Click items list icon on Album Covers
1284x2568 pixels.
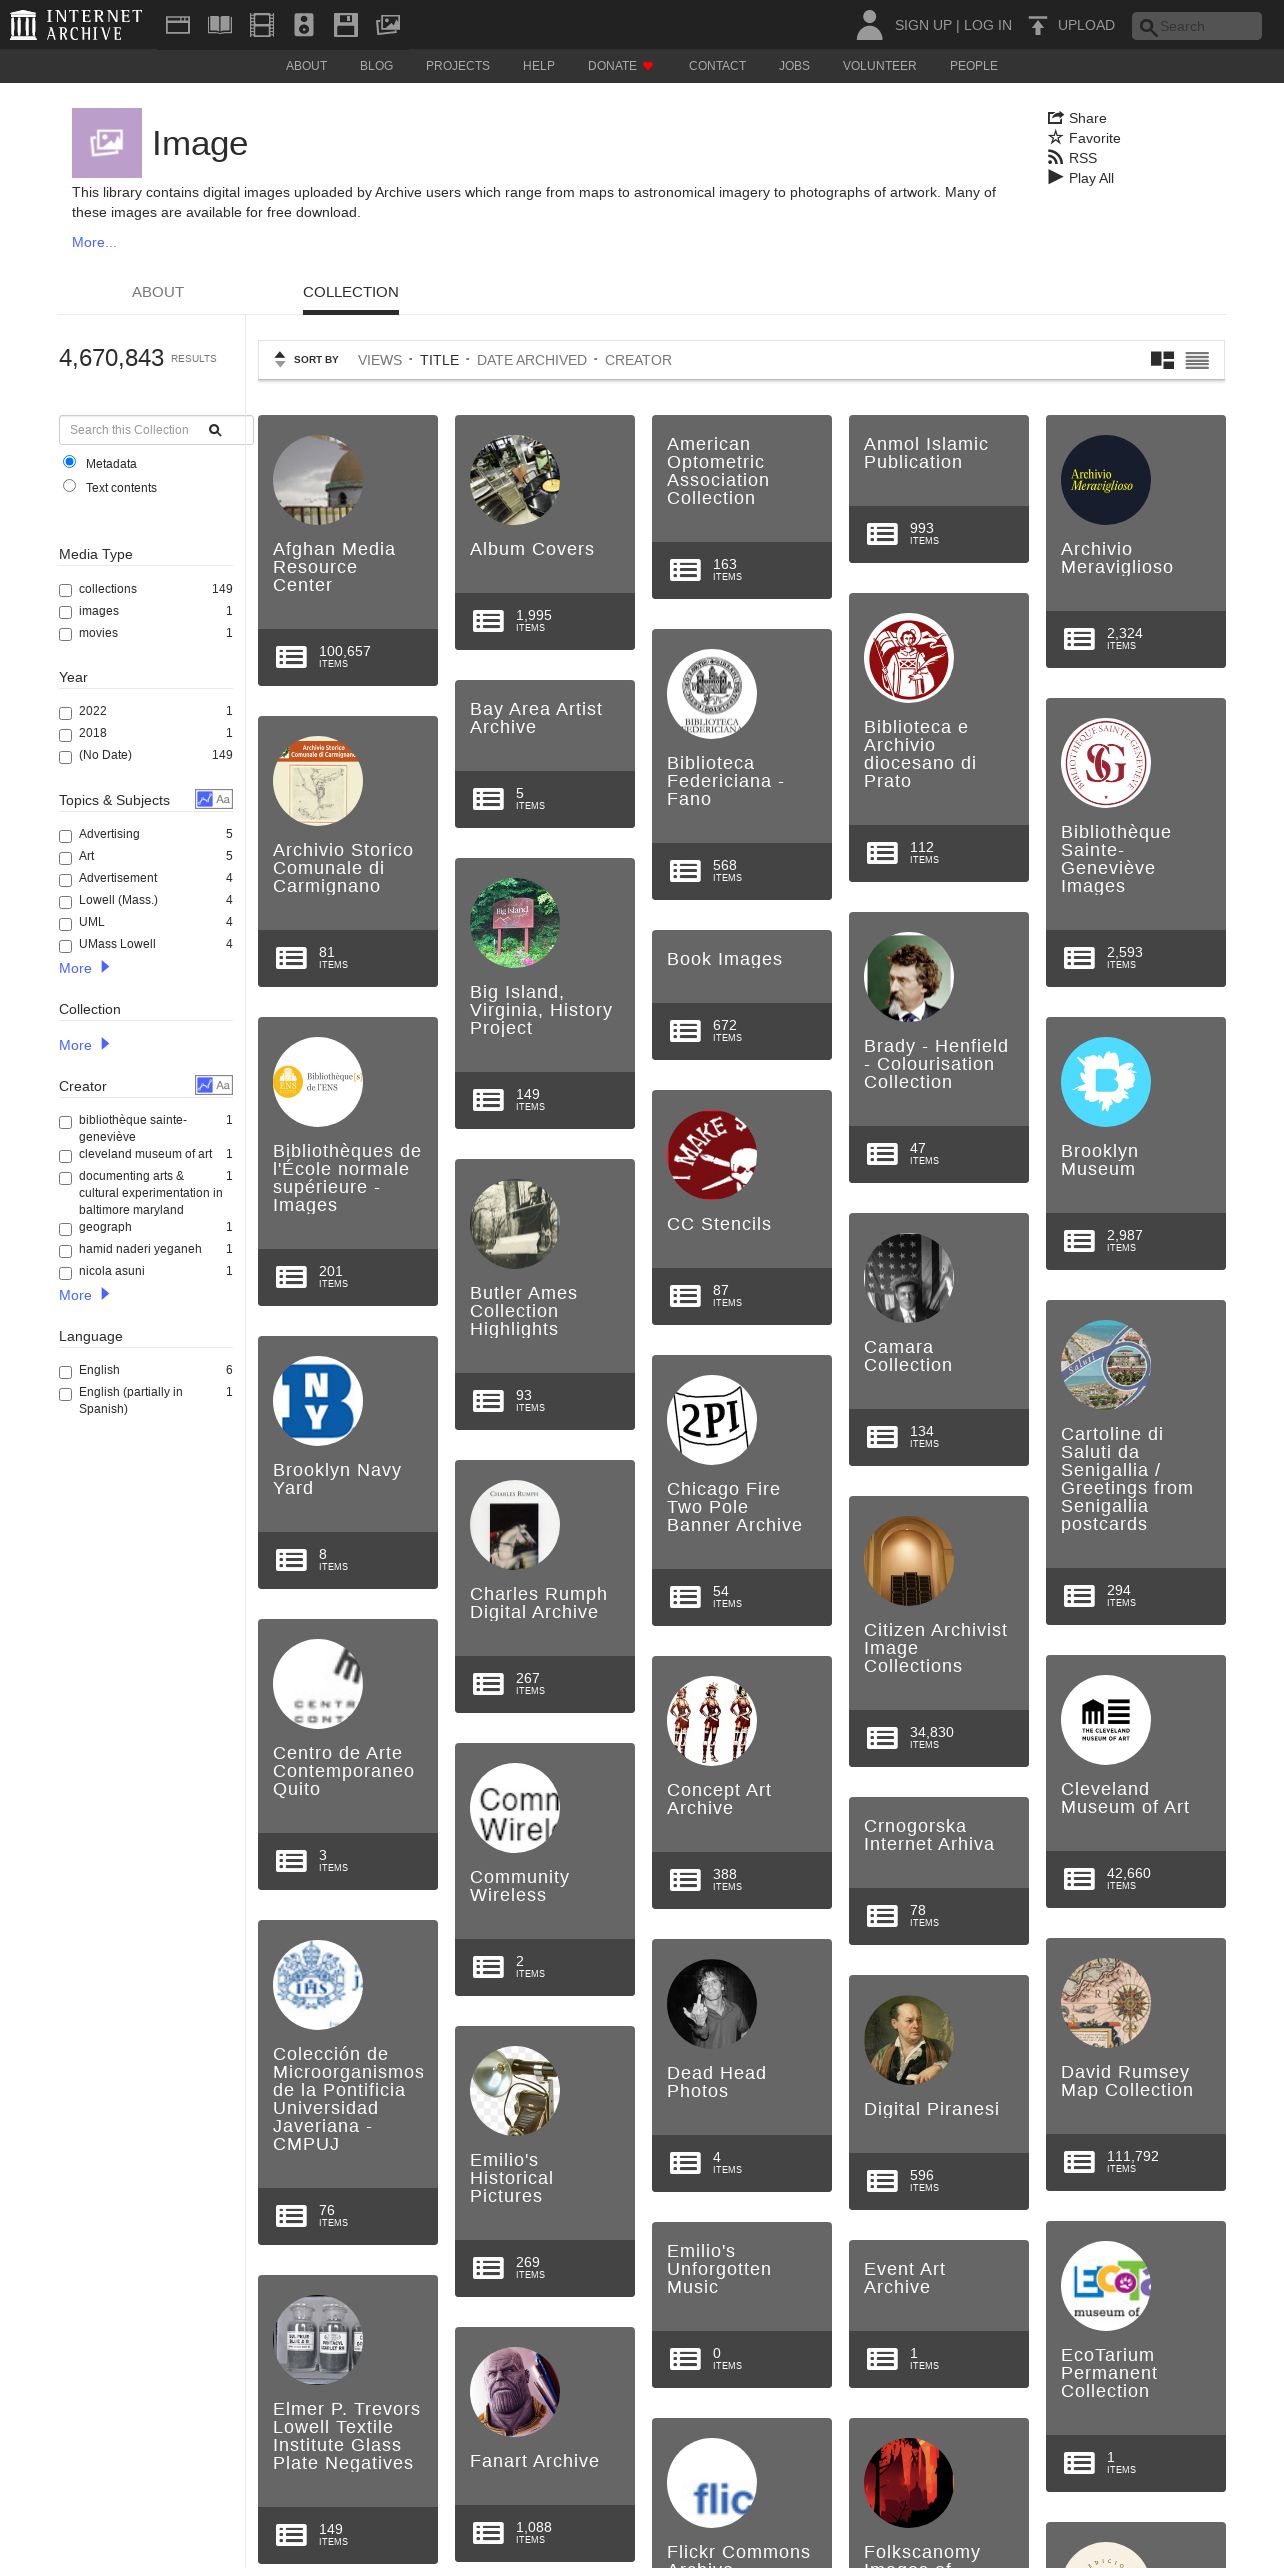click(488, 621)
